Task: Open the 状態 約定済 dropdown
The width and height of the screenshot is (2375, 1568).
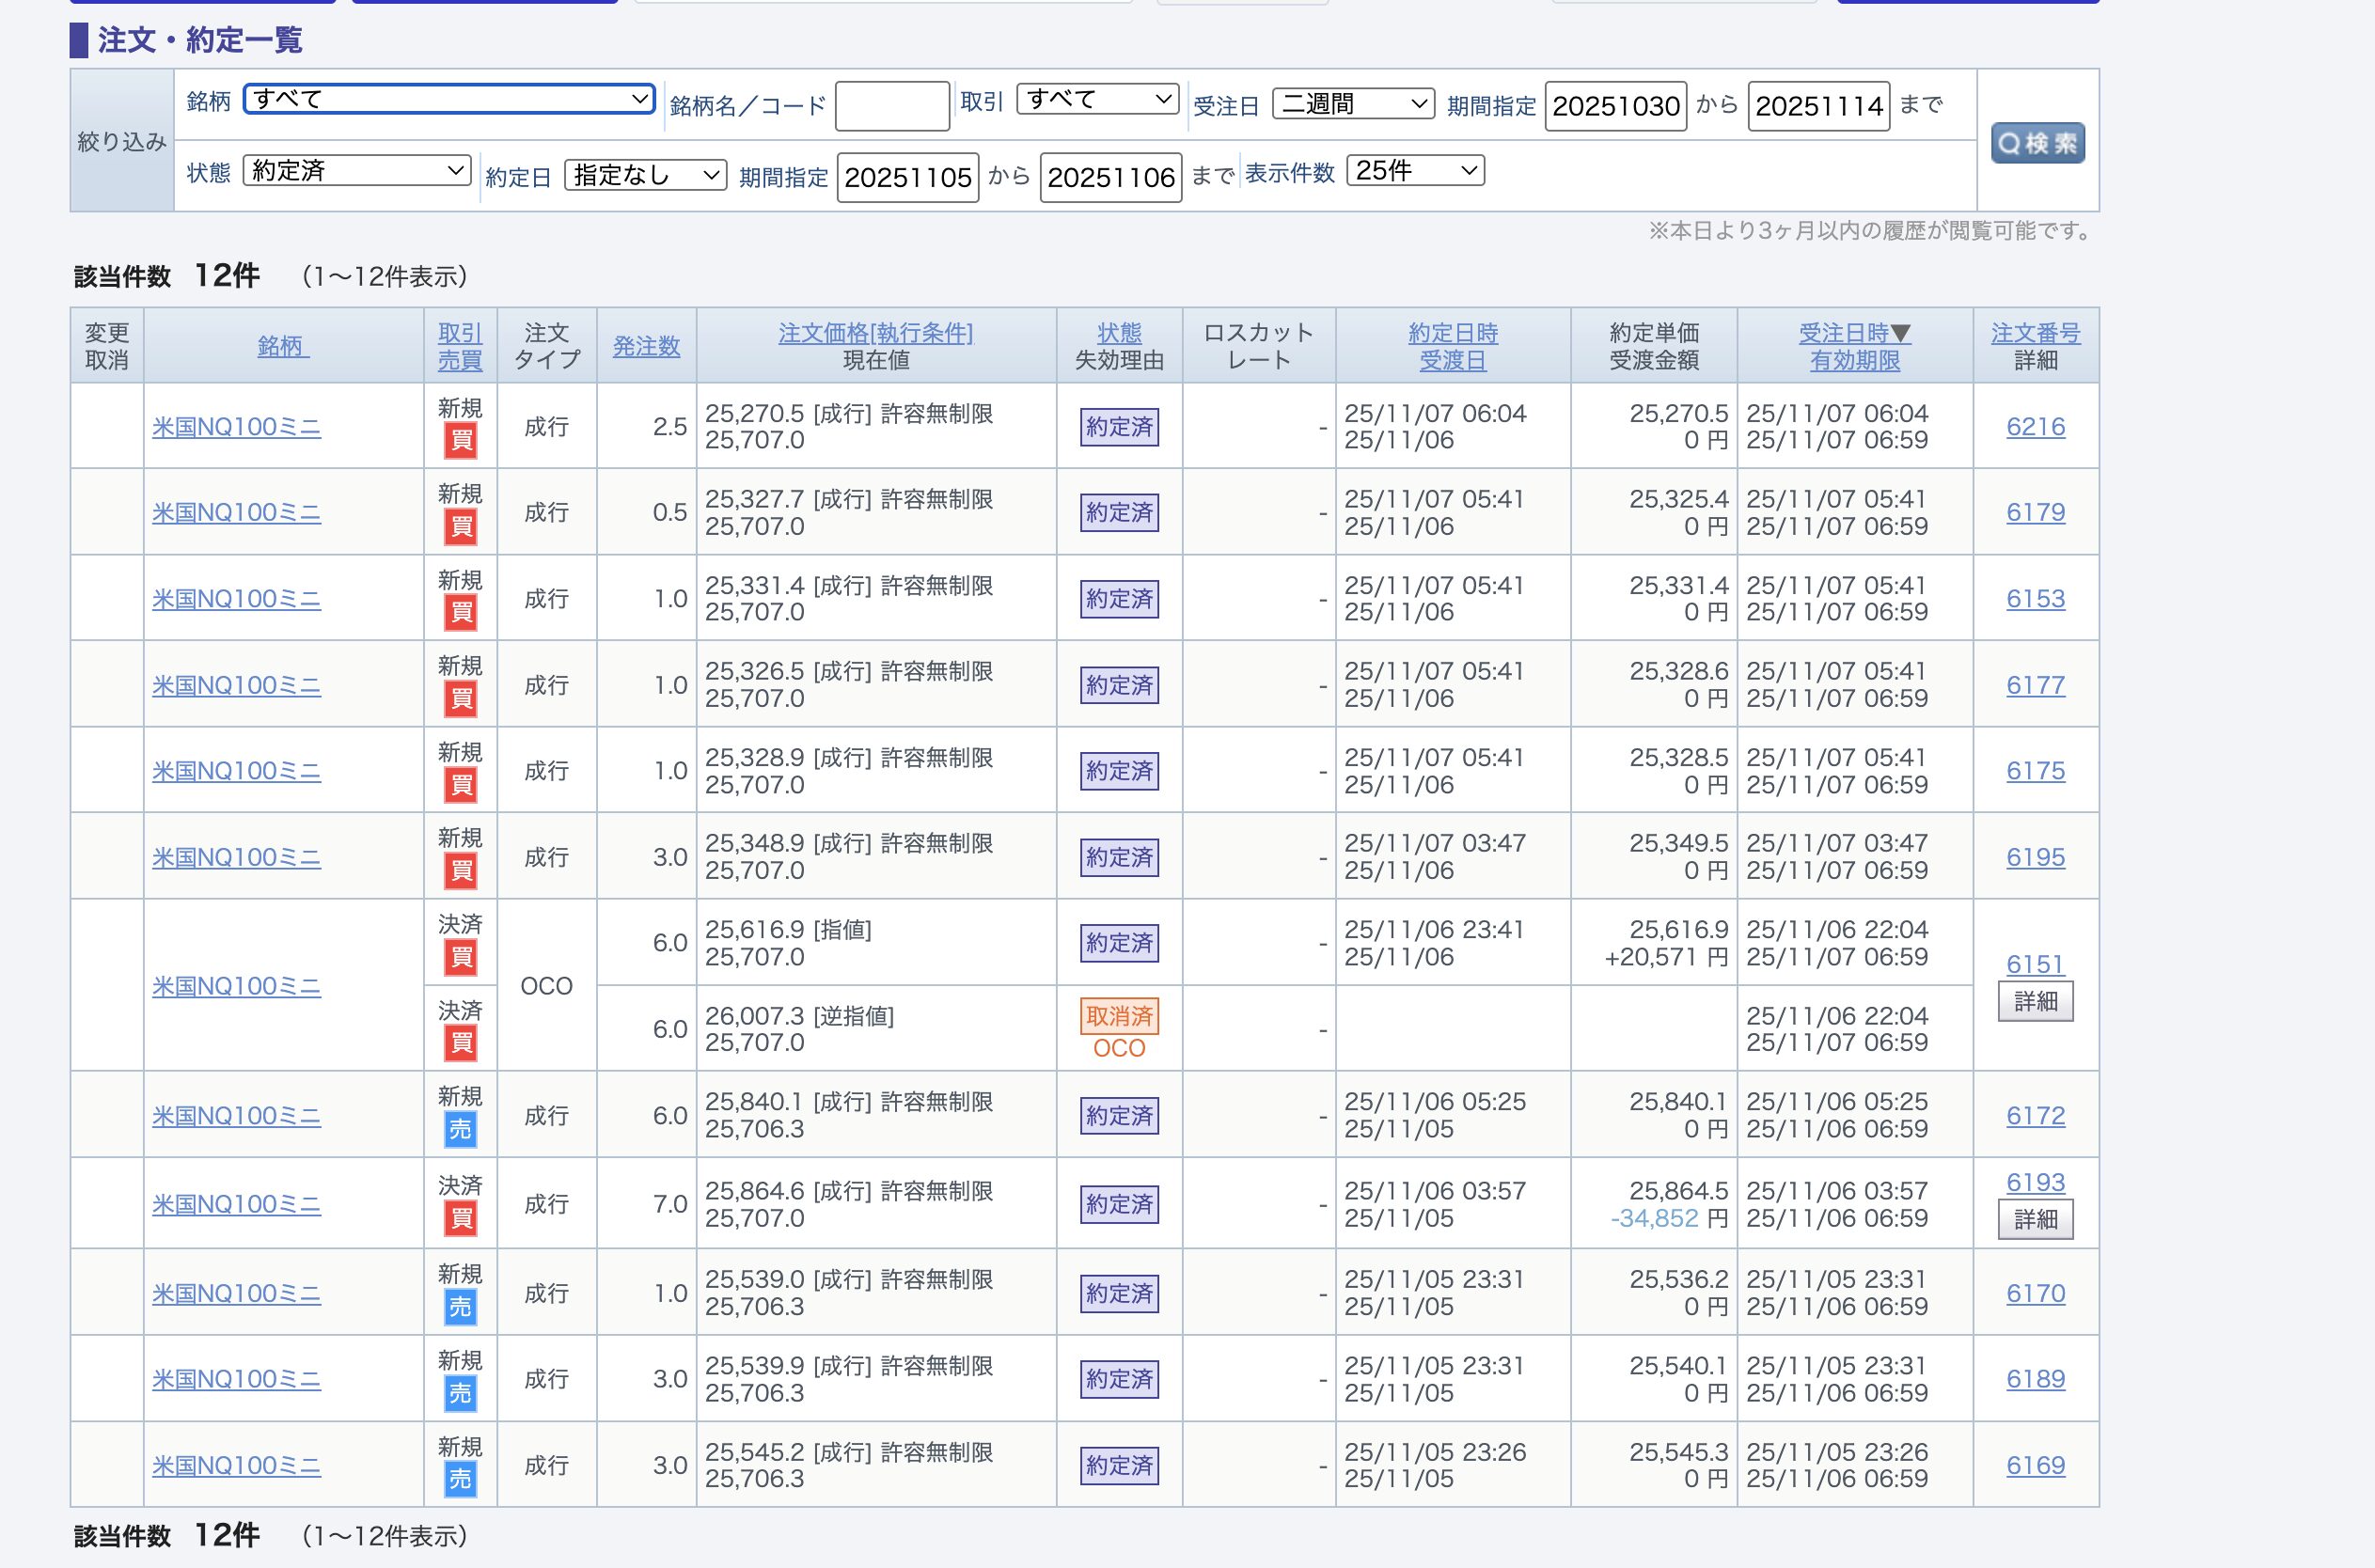Action: pos(356,170)
